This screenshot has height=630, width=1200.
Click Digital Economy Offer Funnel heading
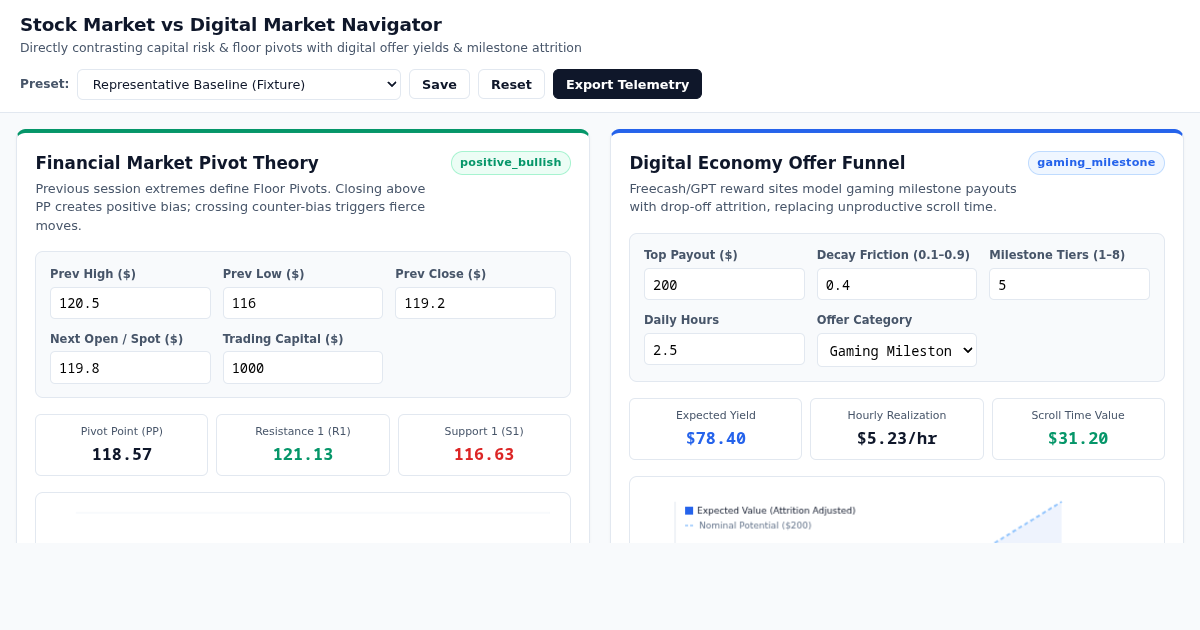(767, 163)
